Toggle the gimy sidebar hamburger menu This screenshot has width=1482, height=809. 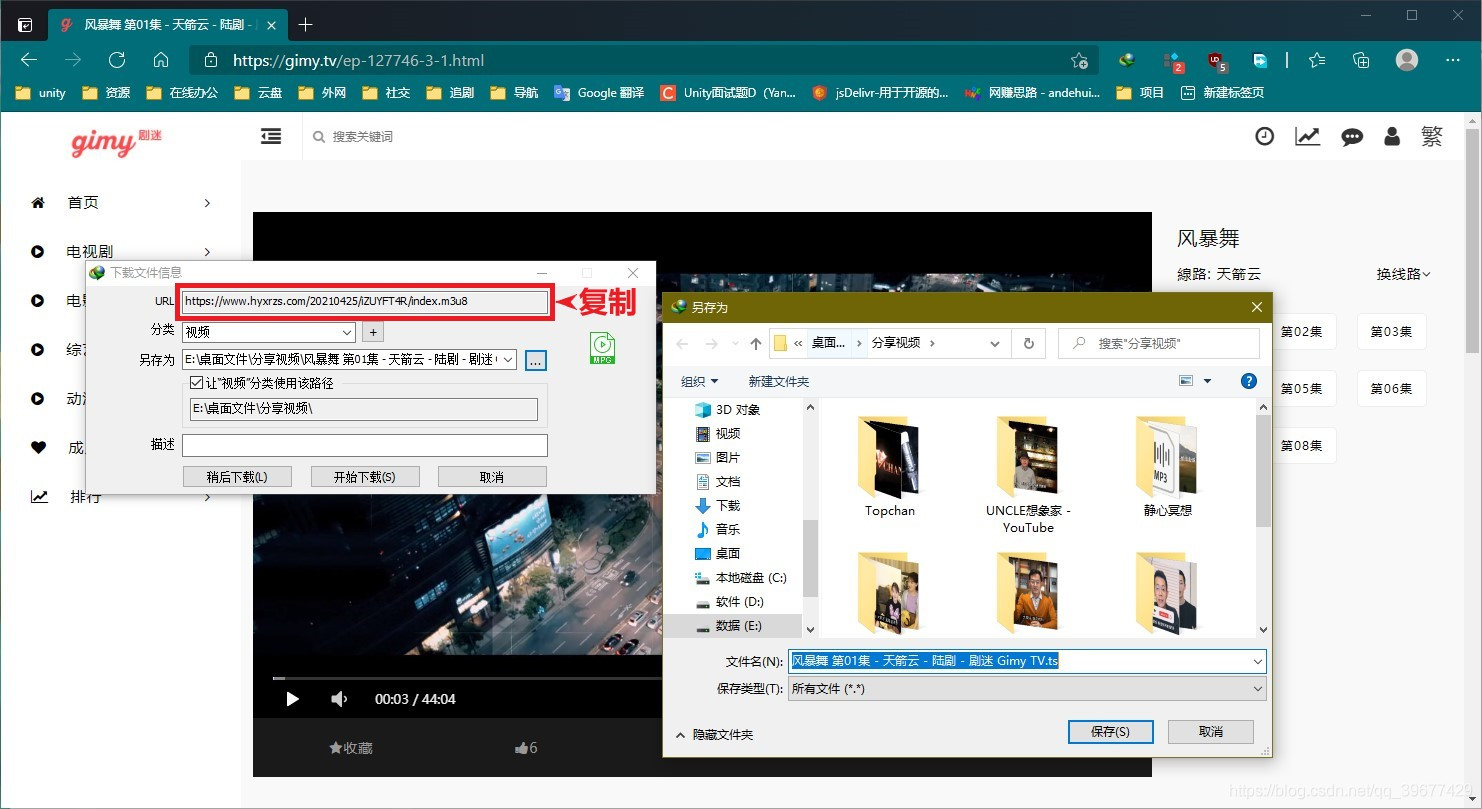[x=271, y=136]
